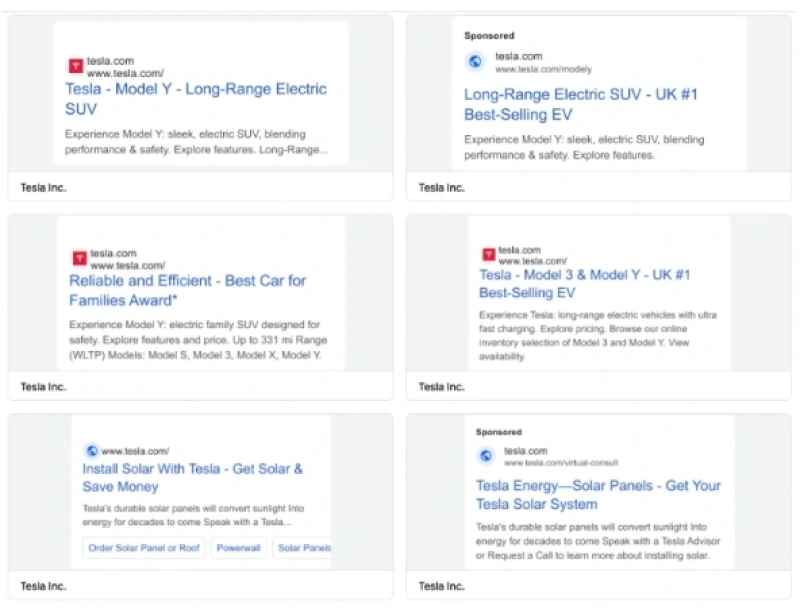The width and height of the screenshot is (800, 609).
Task: Select 'Tesla Inc.' label under the Model Y Long-Range ad
Action: [x=43, y=187]
